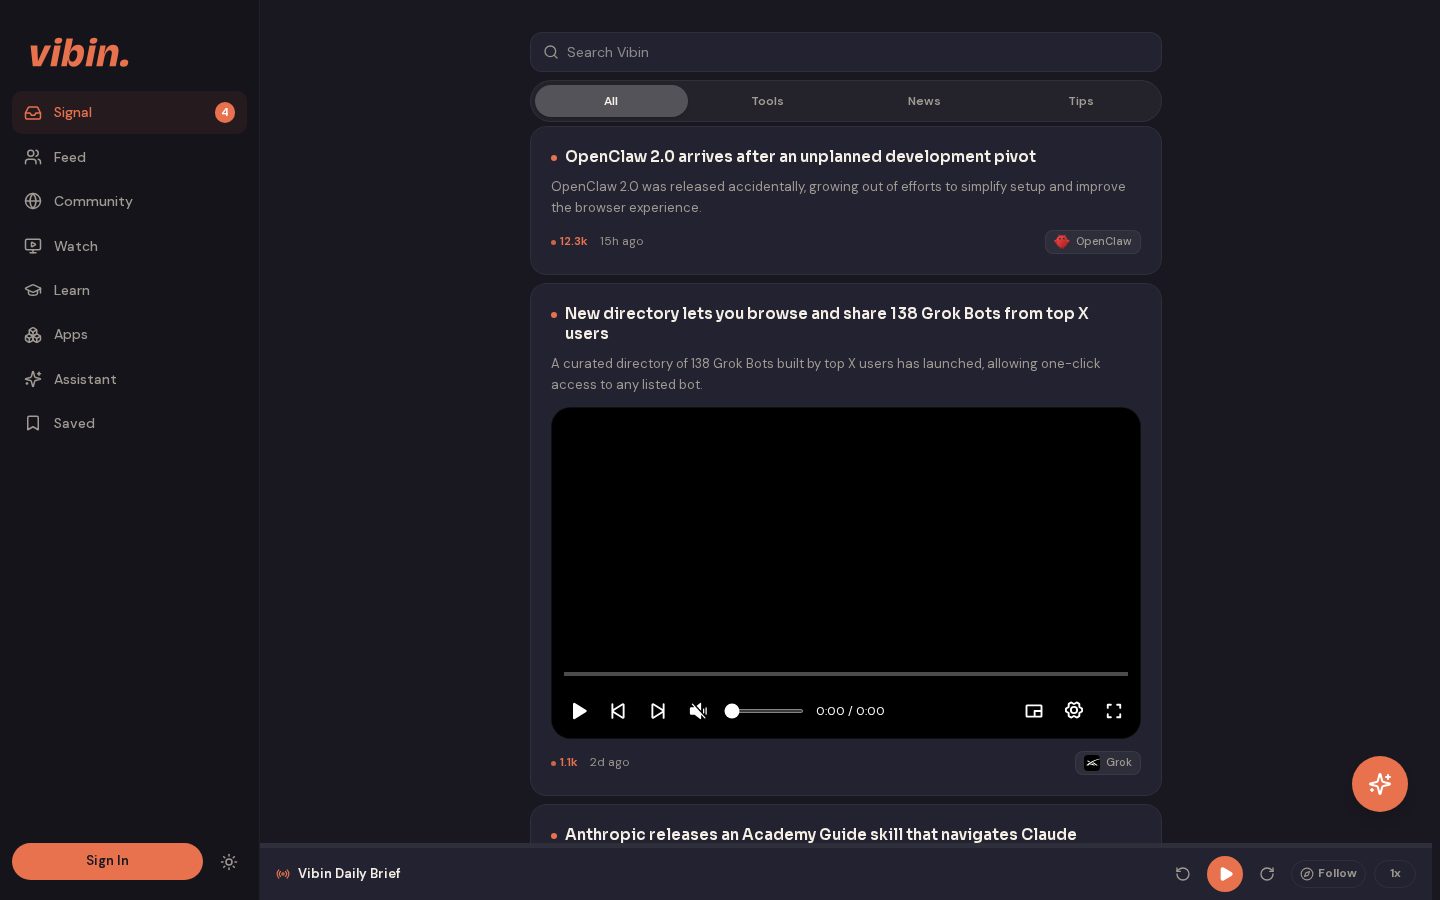Rewind the Daily Brief audio
This screenshot has width=1440, height=900.
point(1183,874)
